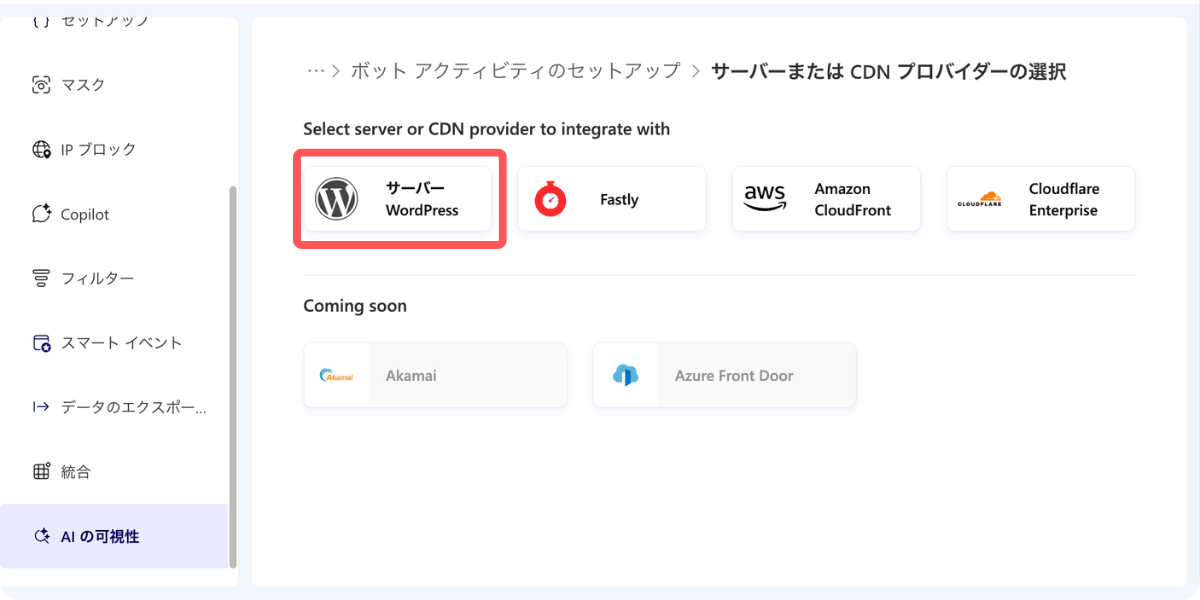Open the 統合 menu item
The height and width of the screenshot is (600, 1200).
115,472
